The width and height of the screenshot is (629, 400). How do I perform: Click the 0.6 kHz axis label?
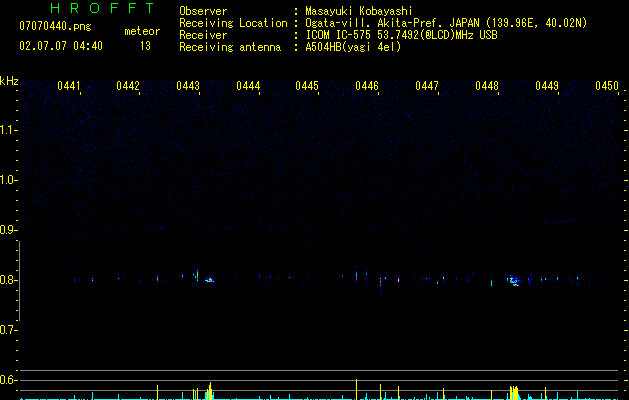(x=8, y=380)
